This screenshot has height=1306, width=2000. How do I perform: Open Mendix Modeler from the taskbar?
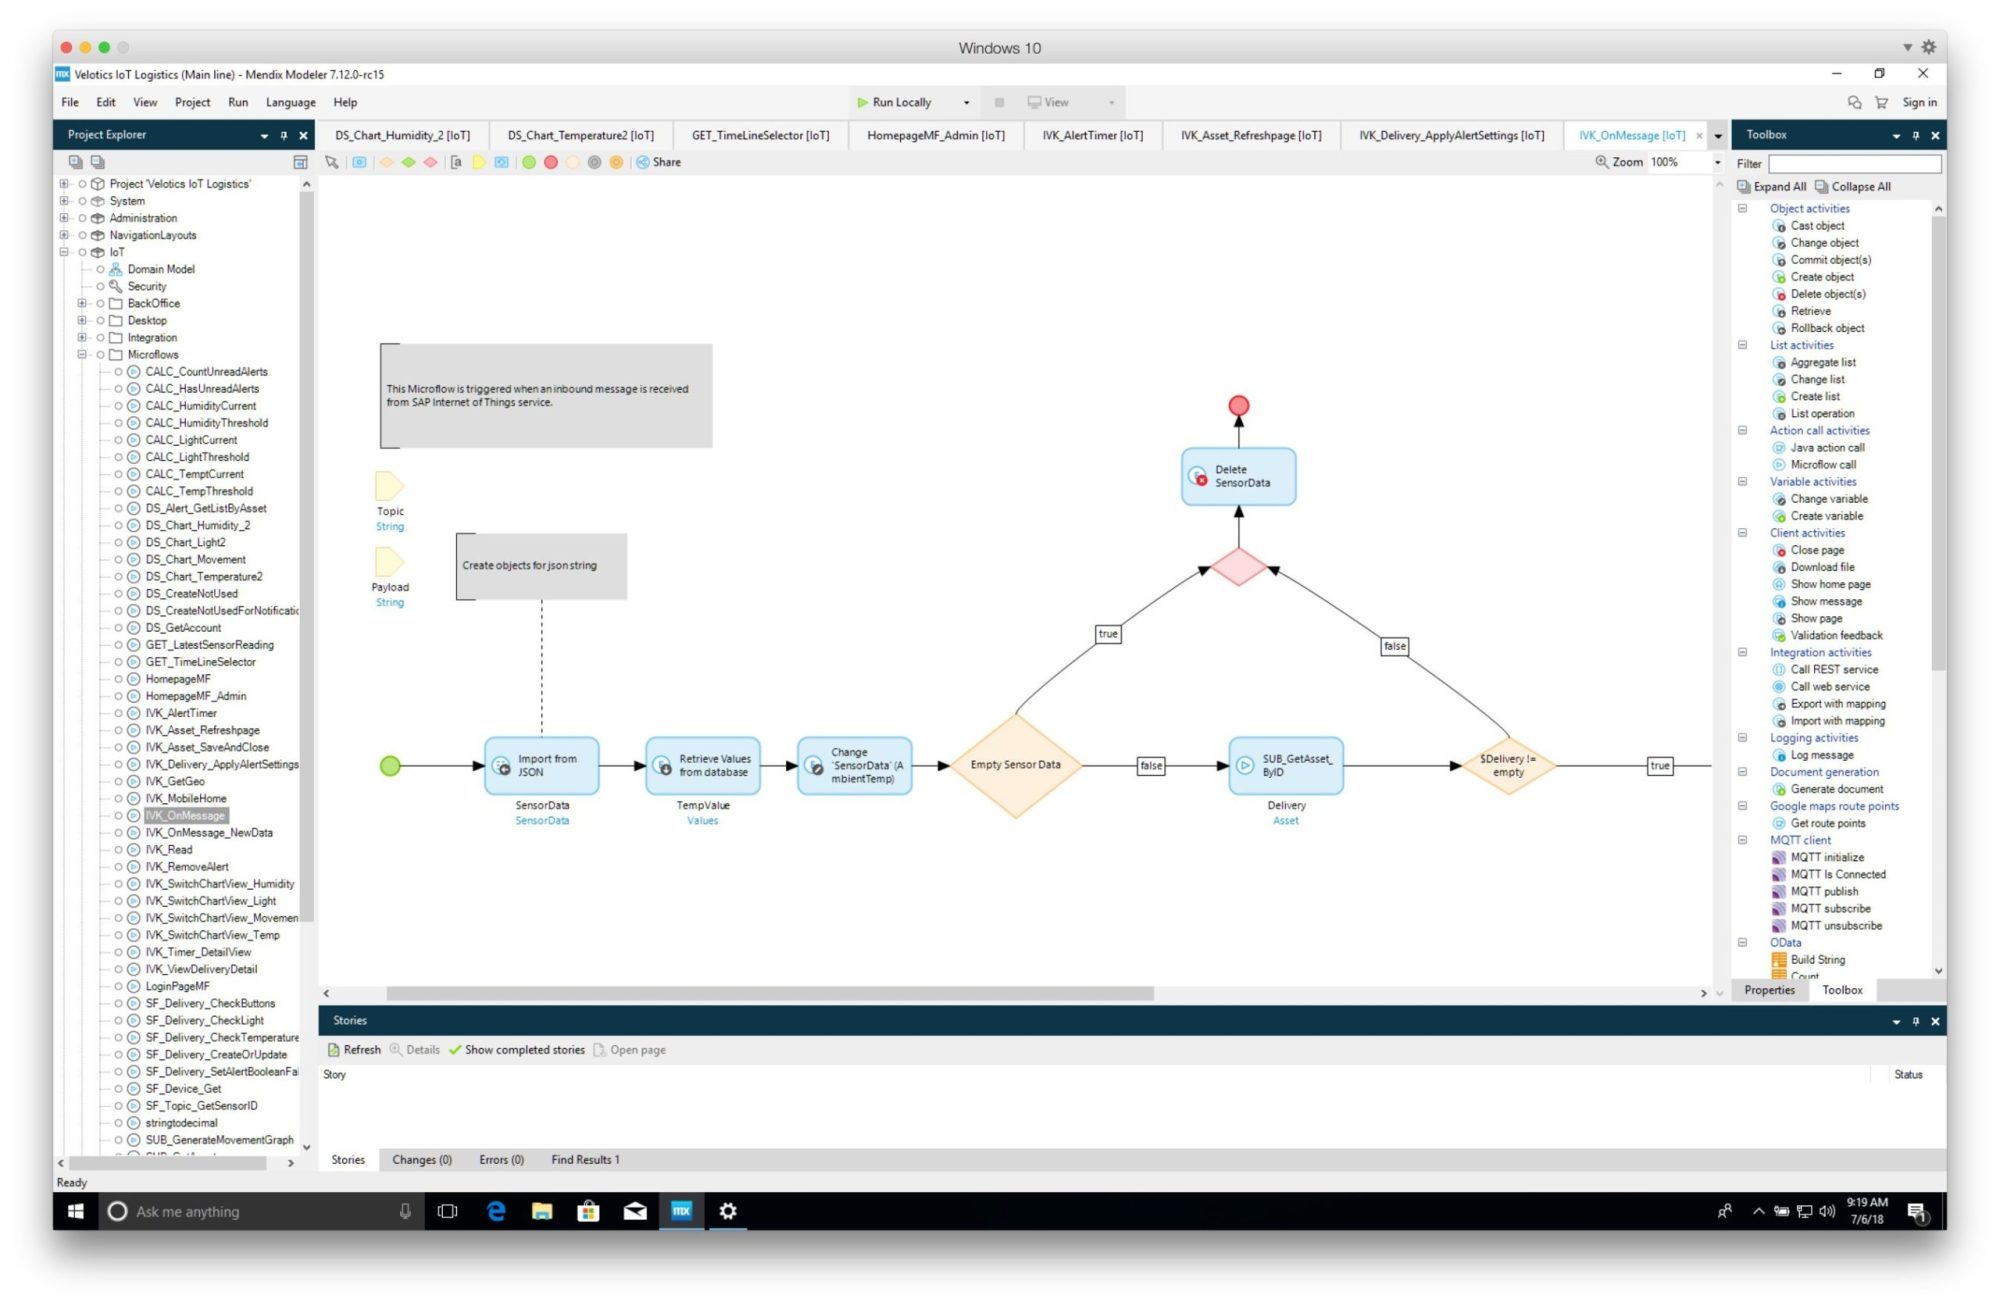681,1211
